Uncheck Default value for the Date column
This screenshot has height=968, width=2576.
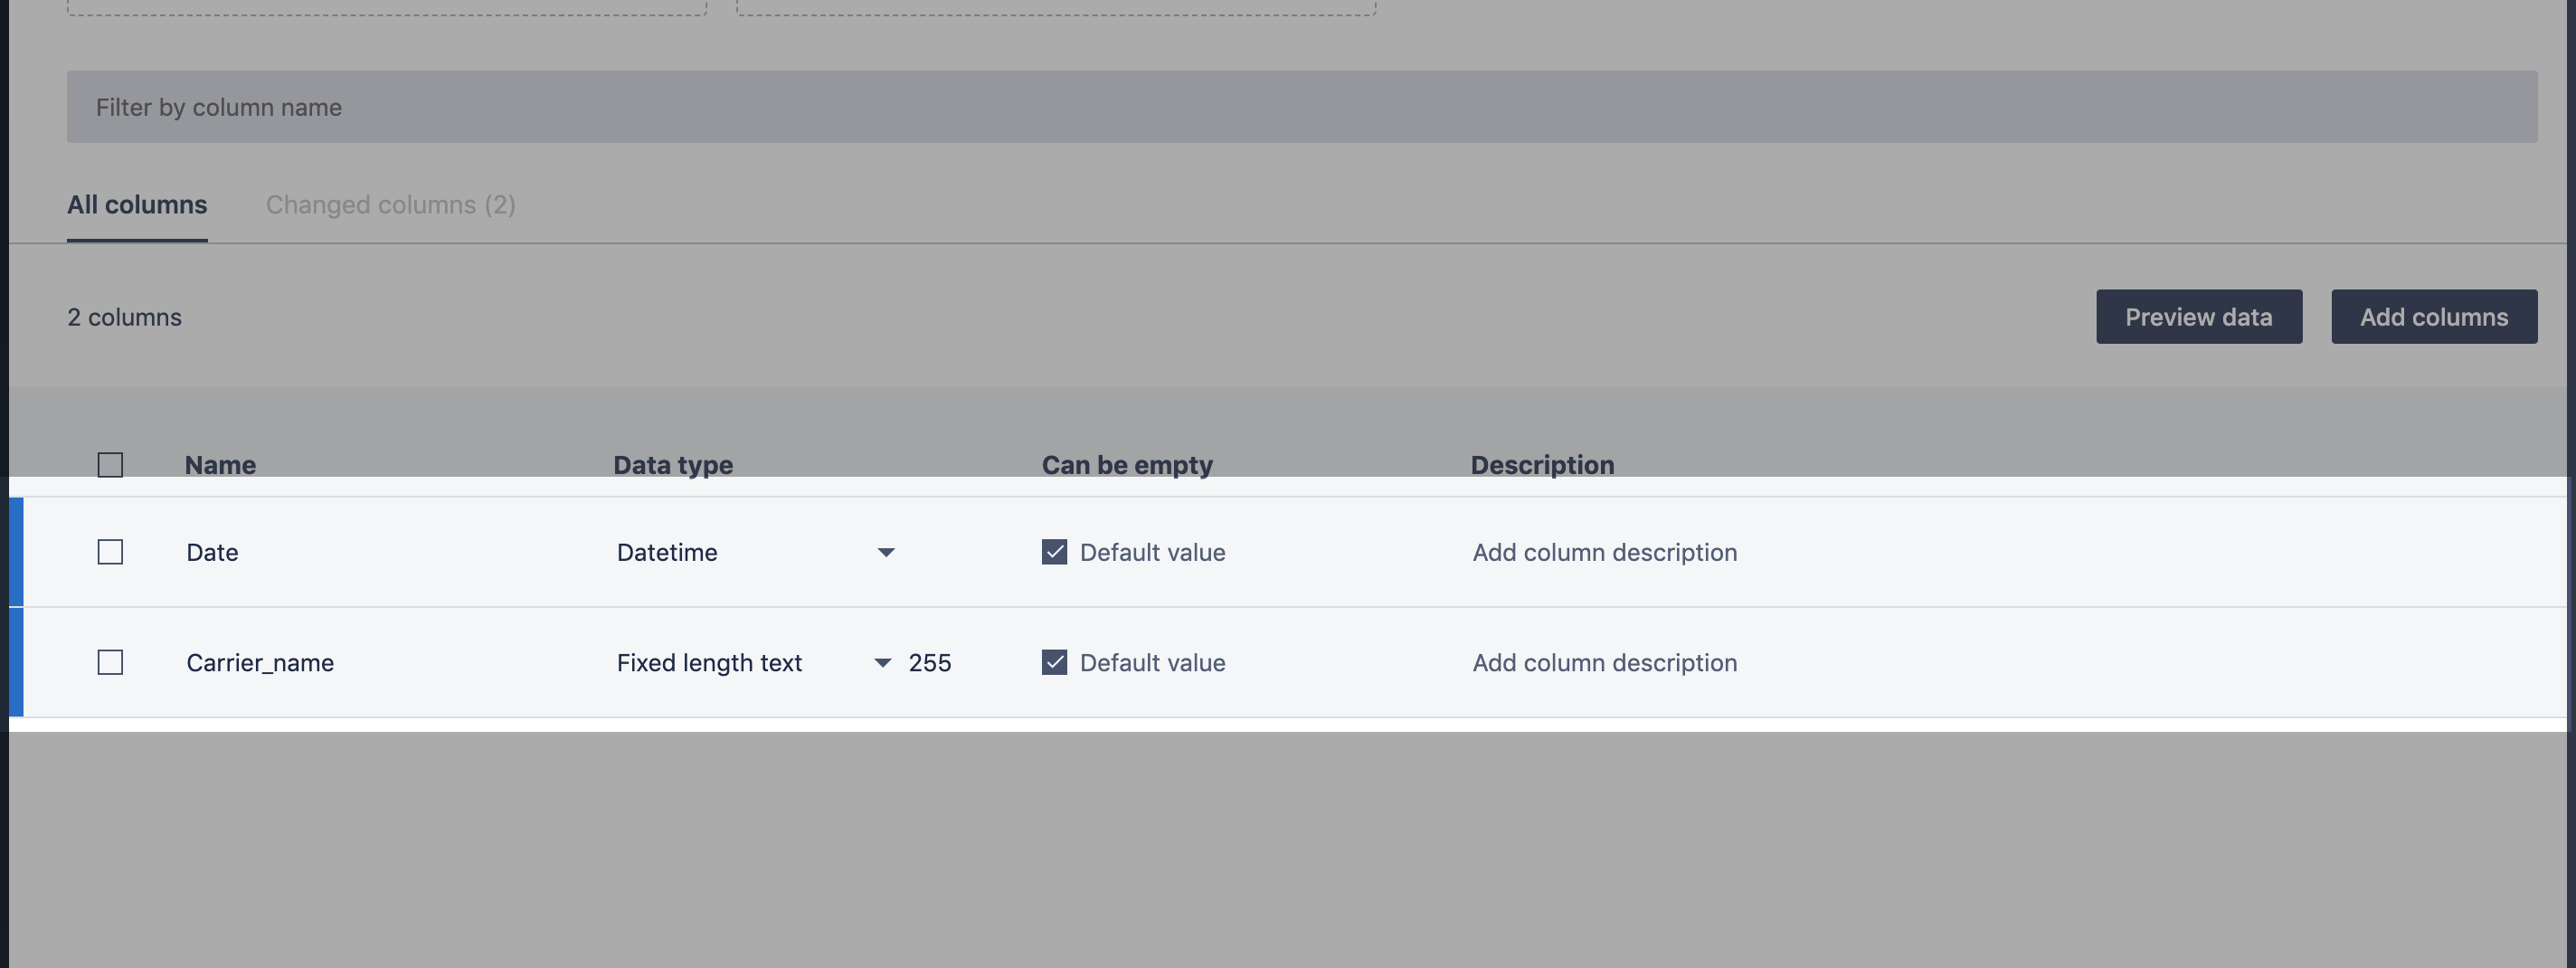point(1054,552)
